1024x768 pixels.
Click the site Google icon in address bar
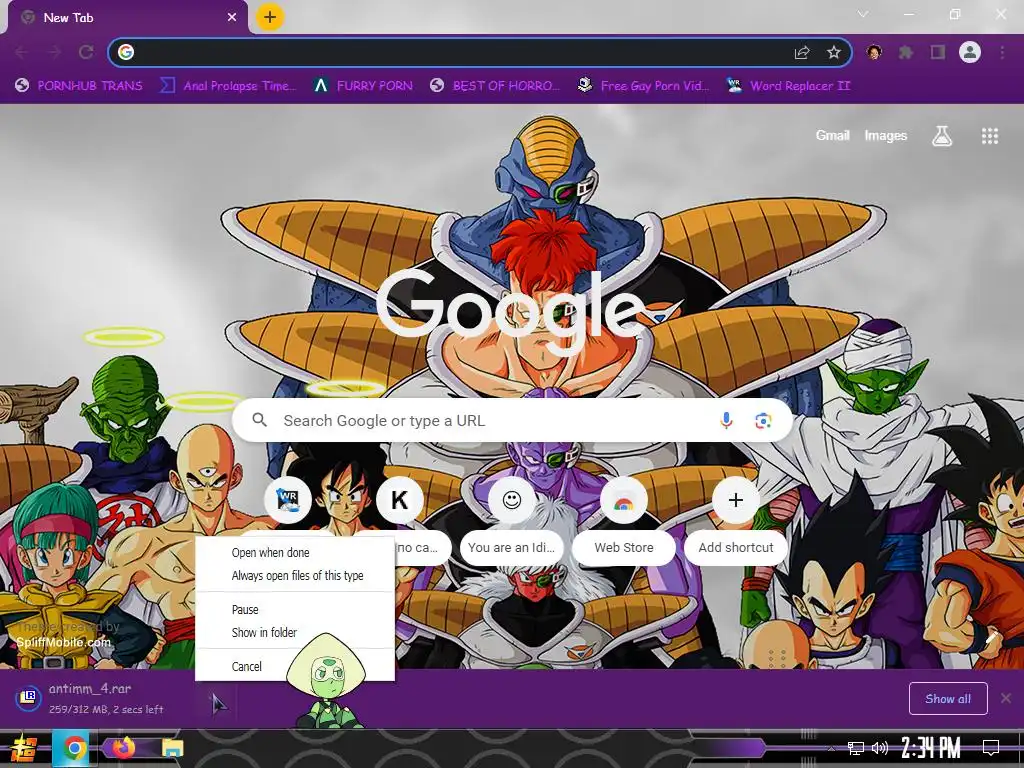tap(126, 52)
